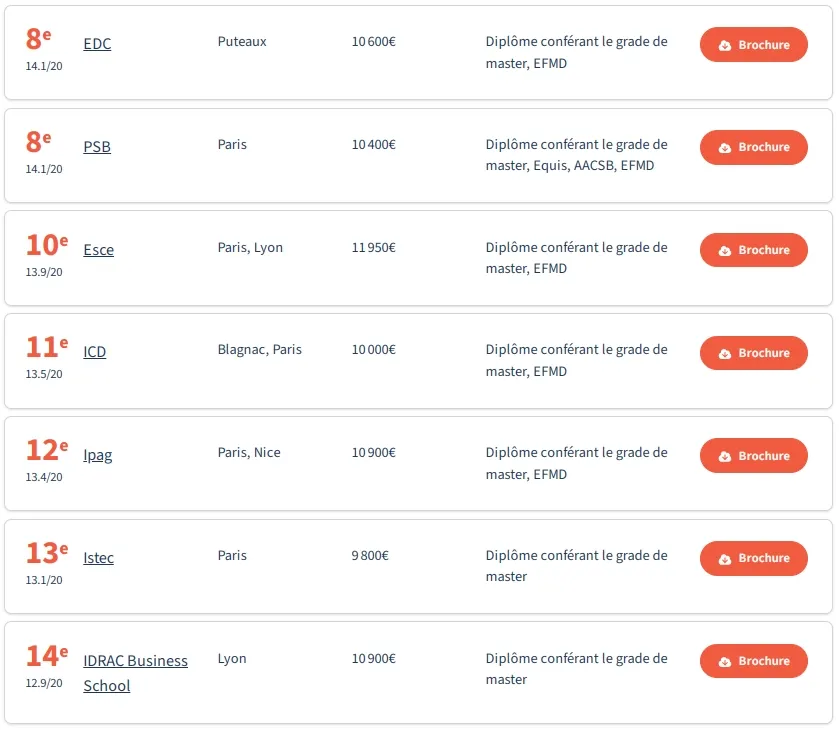Open the IDRAC Business School link

135,673
